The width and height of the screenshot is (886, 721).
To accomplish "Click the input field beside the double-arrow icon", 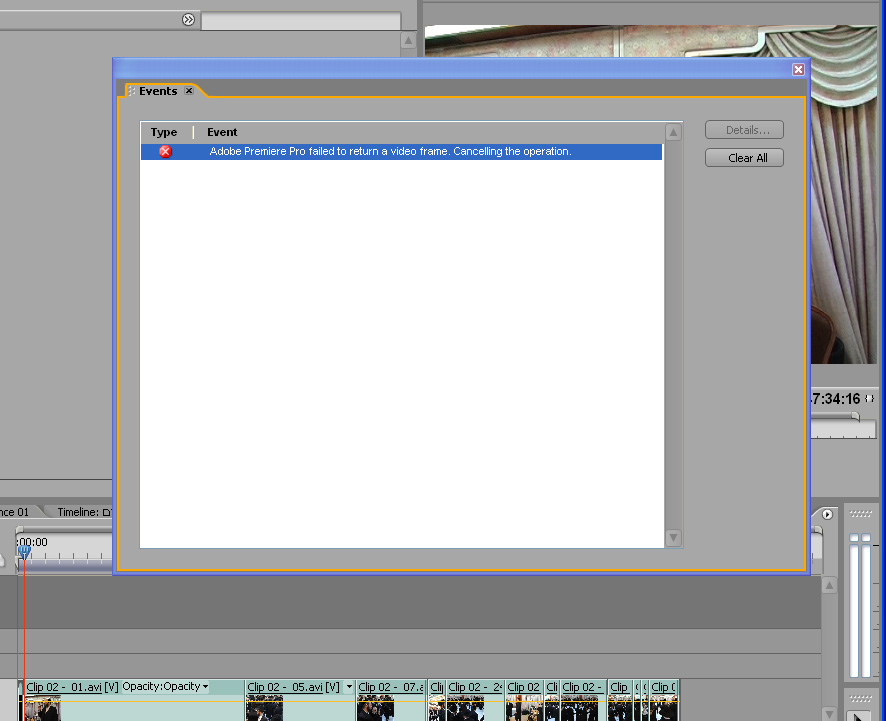I will pos(301,21).
